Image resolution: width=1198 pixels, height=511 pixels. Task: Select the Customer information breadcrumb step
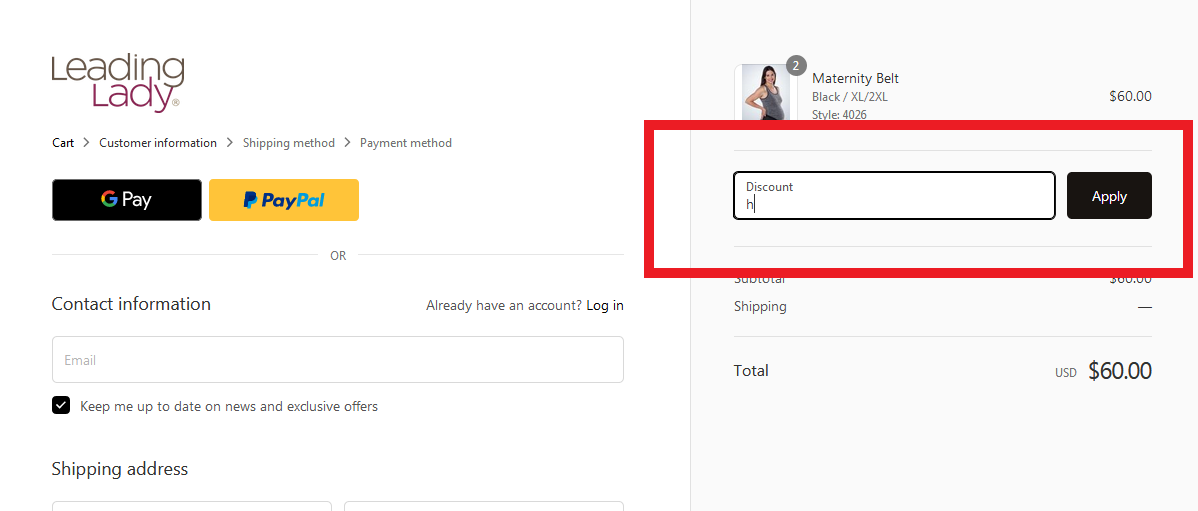point(158,143)
